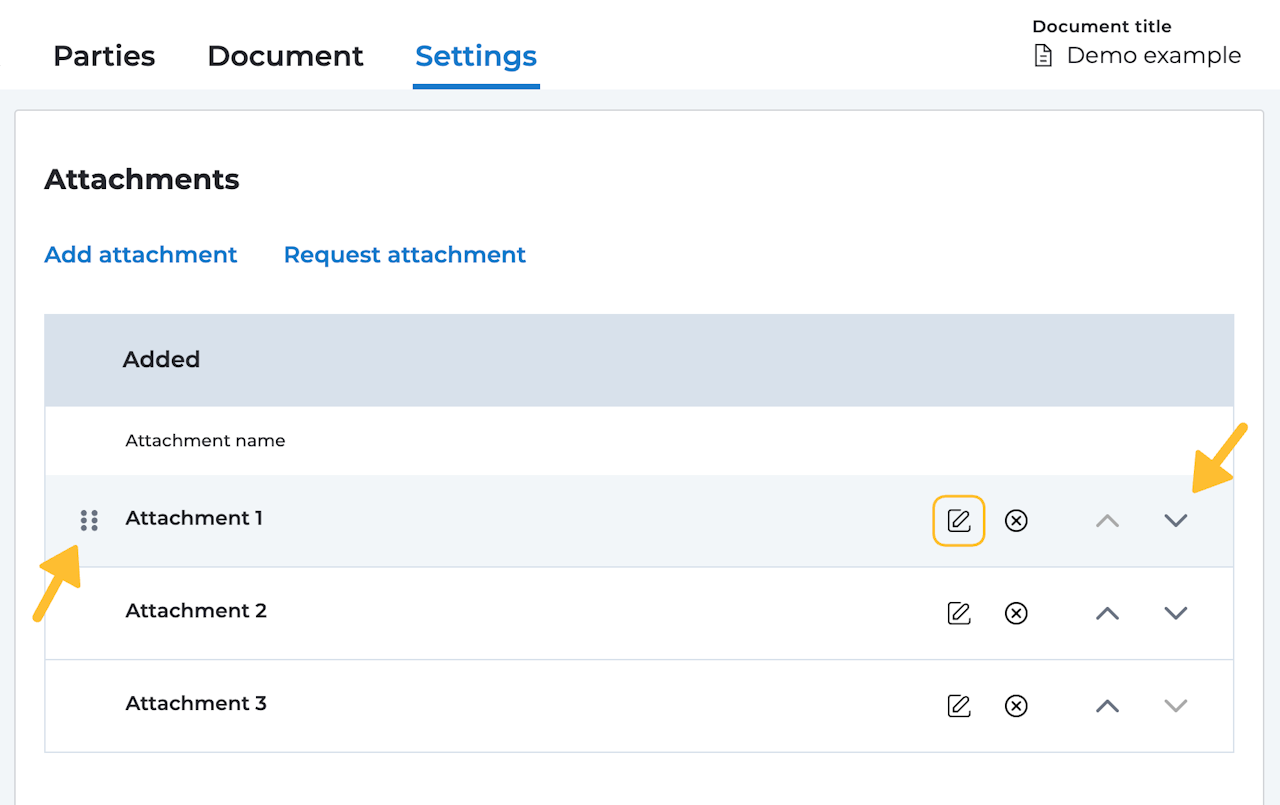Click edit icon for Attachment 1
1280x805 pixels.
pyautogui.click(x=959, y=520)
